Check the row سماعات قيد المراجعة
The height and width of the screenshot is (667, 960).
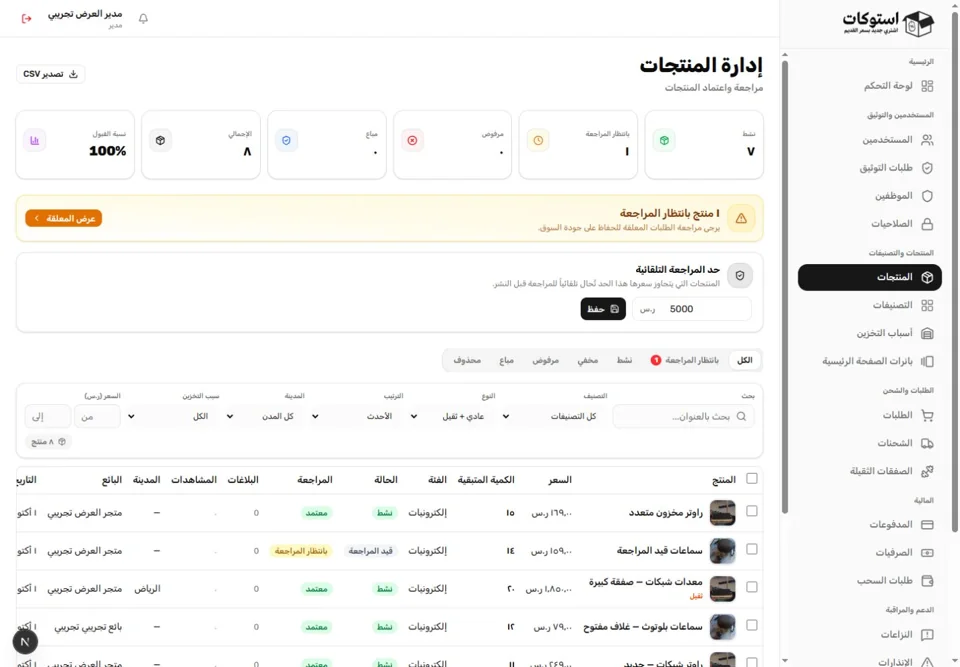pyautogui.click(x=752, y=549)
